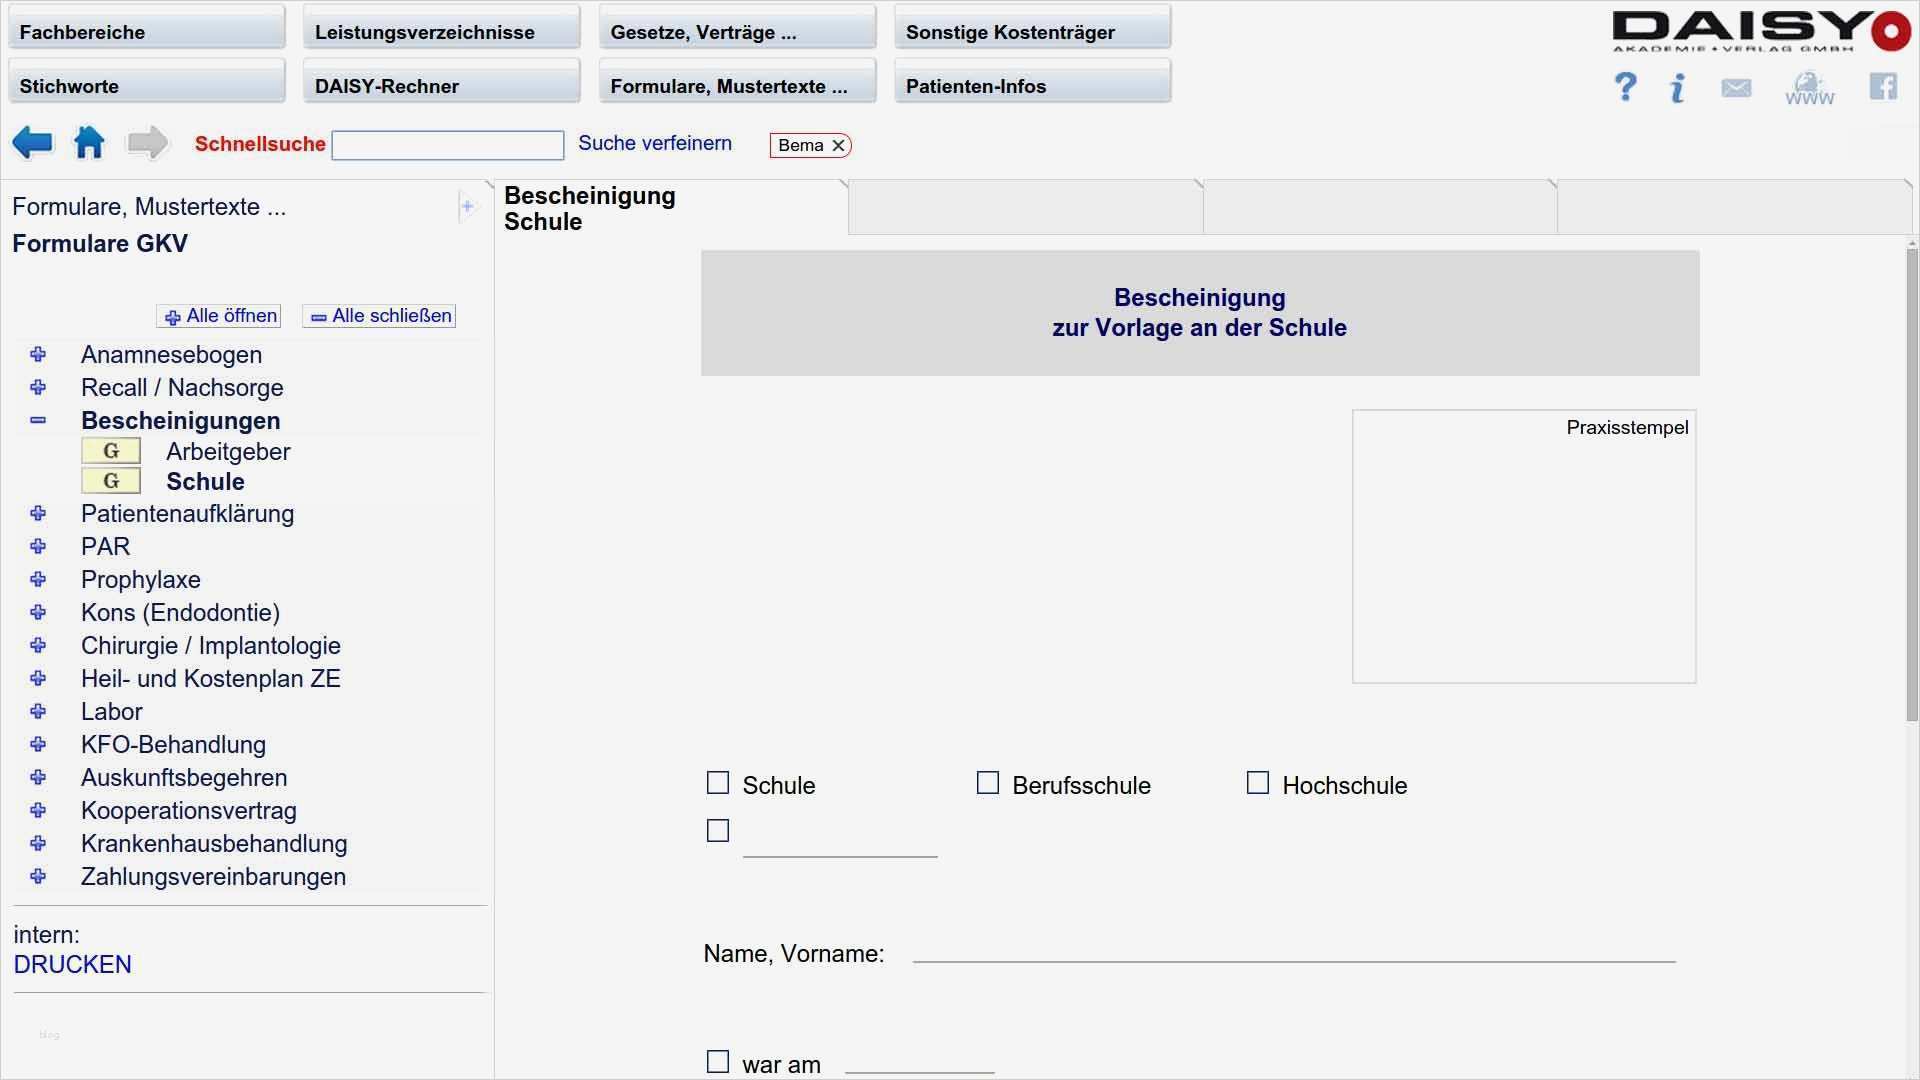Viewport: 1920px width, 1080px height.
Task: Click the gray forward arrow icon
Action: (147, 143)
